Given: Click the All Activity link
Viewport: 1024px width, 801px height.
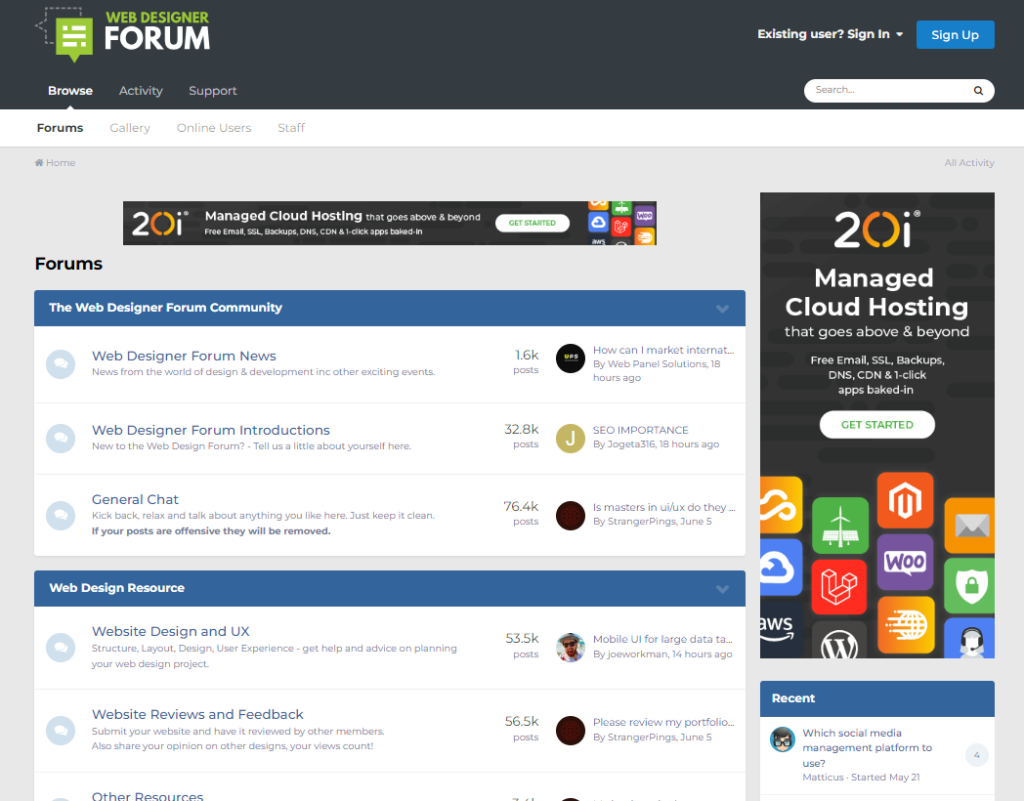Looking at the screenshot, I should 969,163.
